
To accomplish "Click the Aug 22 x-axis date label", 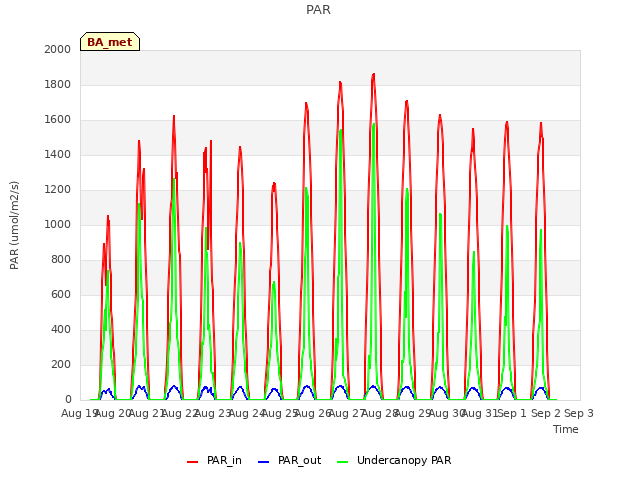I will [180, 413].
